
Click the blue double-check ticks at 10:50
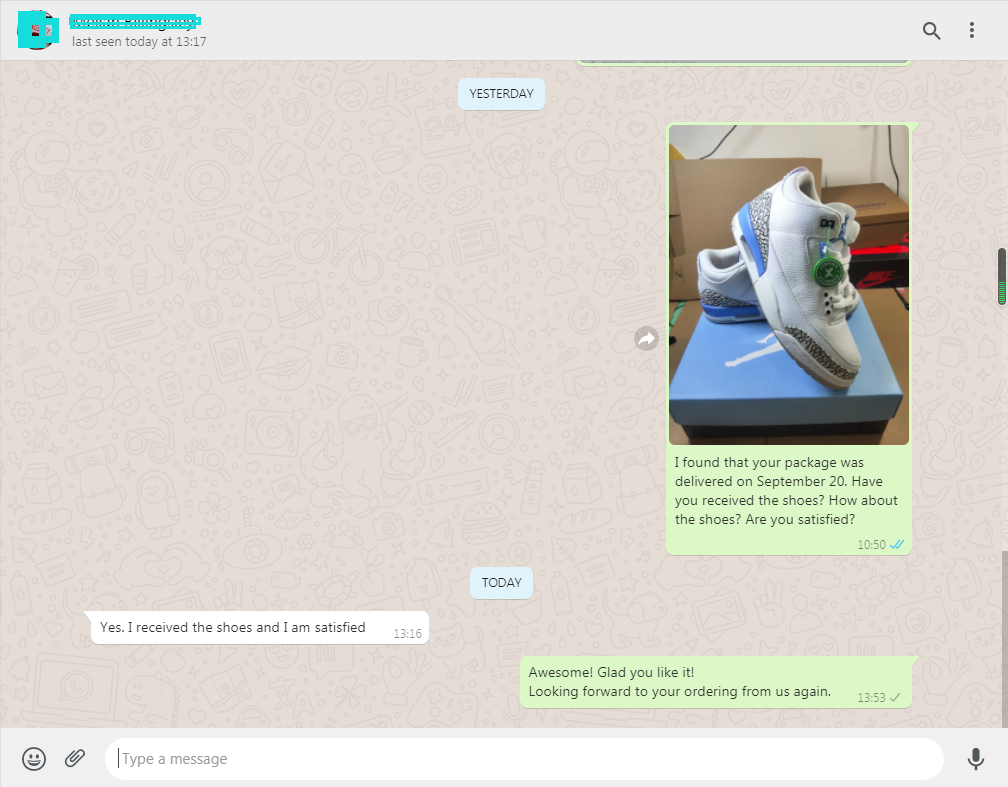897,545
